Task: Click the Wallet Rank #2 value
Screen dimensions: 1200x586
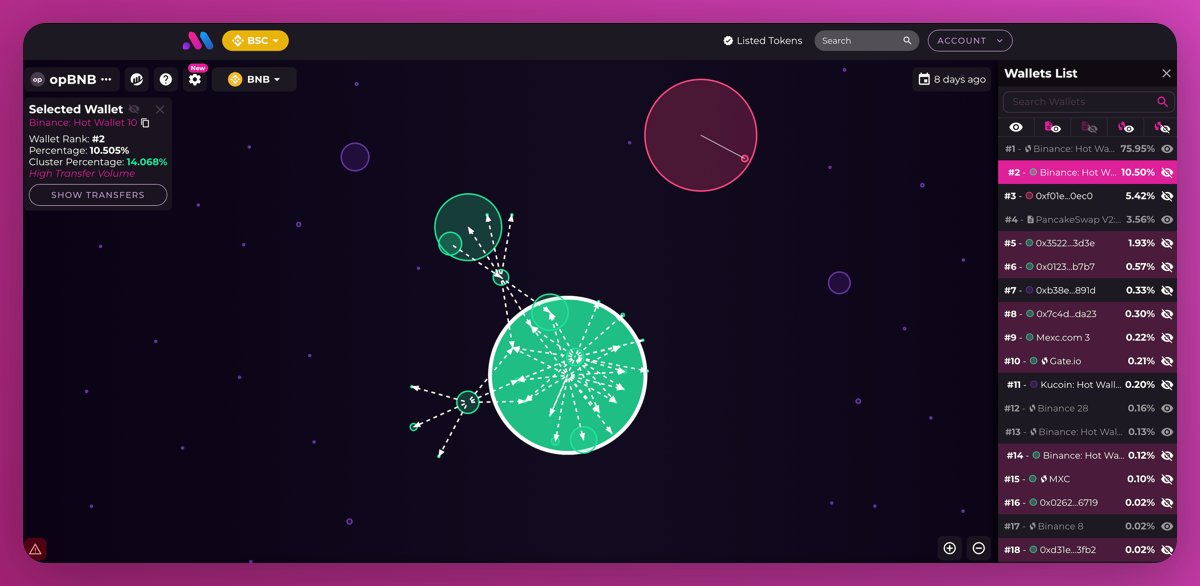Action: point(98,139)
